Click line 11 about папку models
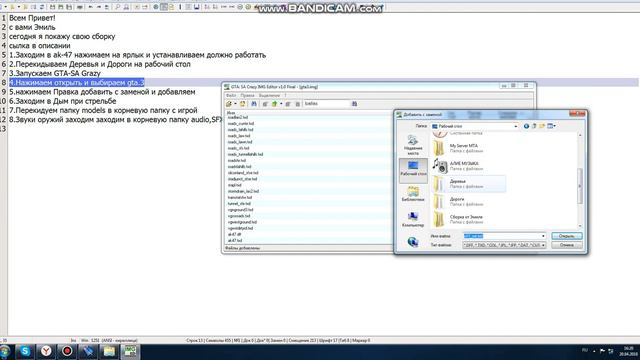640x360 pixels. pos(103,110)
